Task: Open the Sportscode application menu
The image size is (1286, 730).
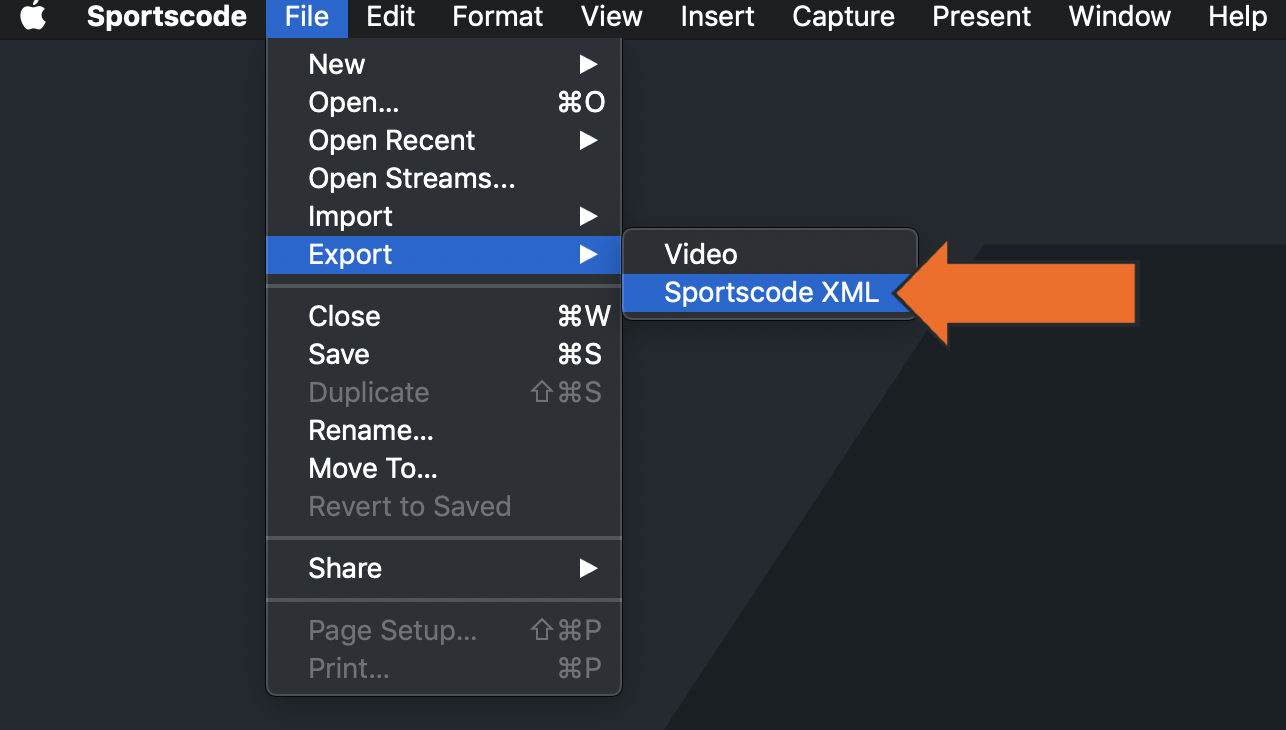Action: click(x=166, y=16)
